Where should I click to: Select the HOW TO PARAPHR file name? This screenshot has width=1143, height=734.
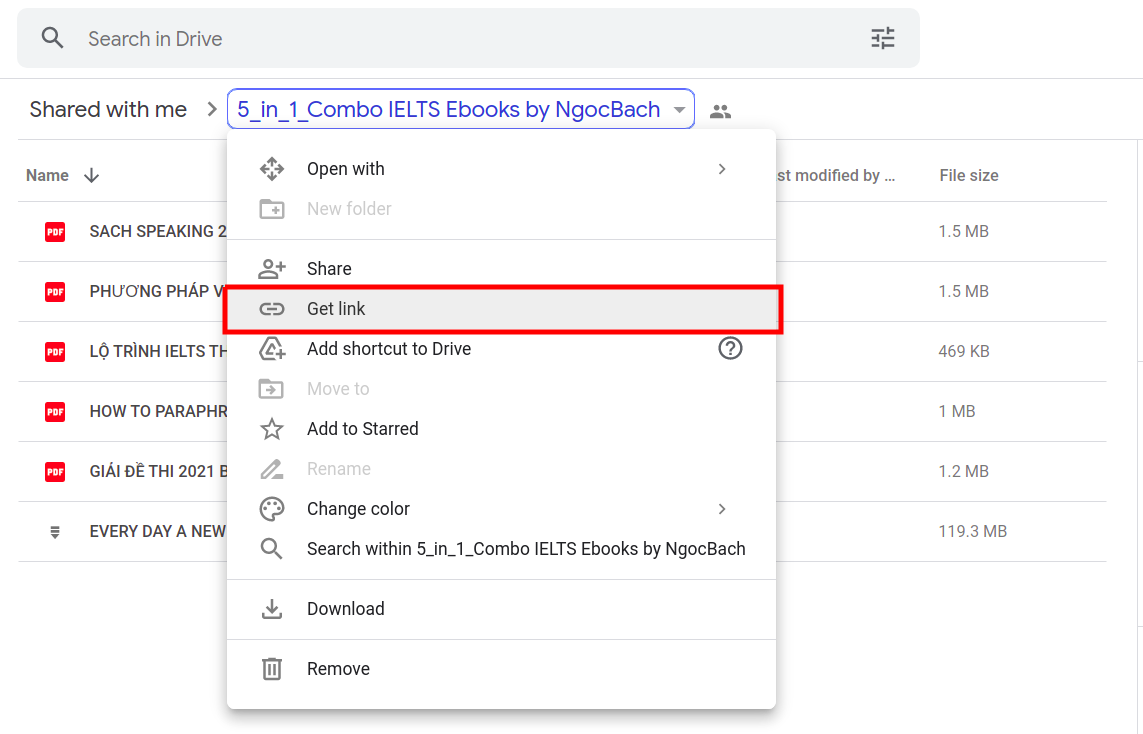[158, 411]
